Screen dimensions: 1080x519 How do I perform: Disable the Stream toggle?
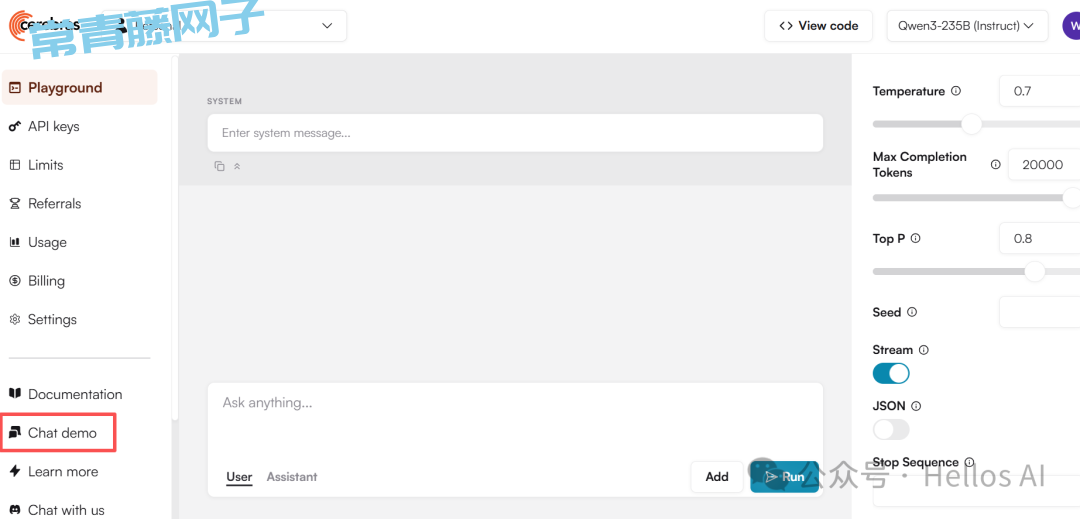click(x=891, y=373)
